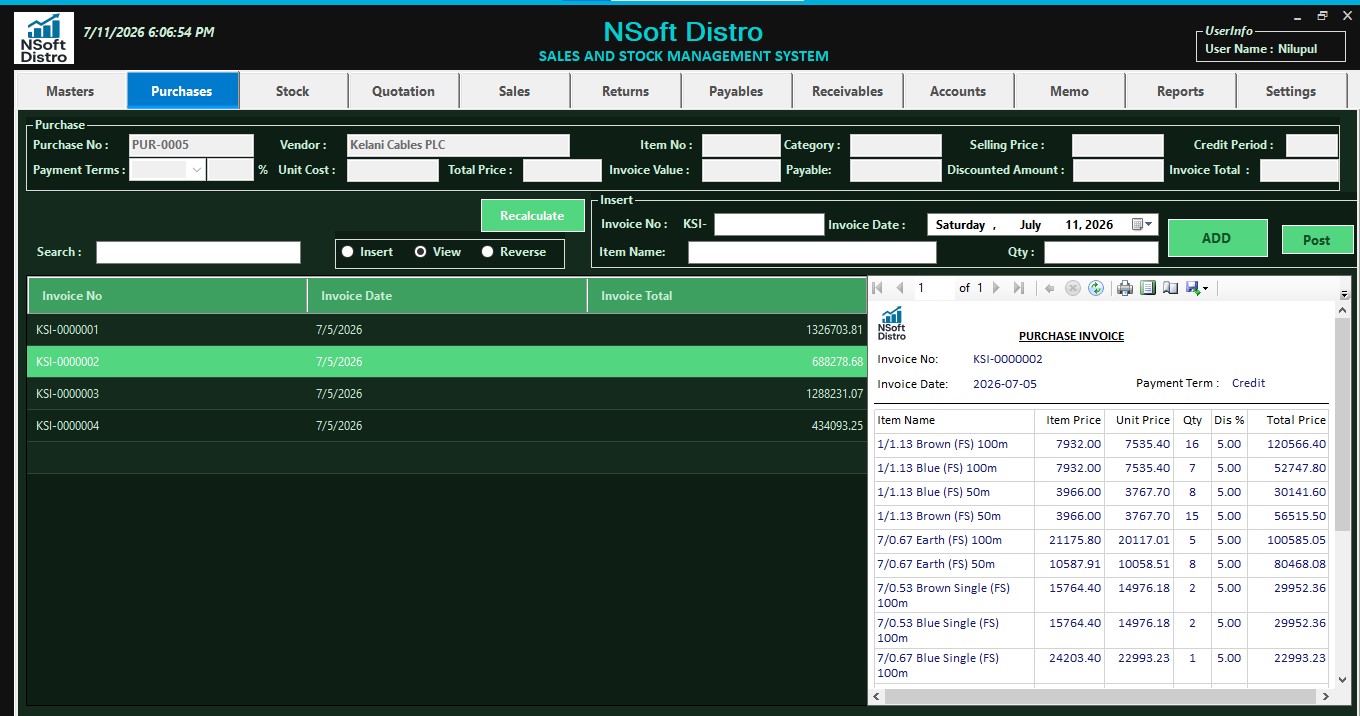Click the Discounted Amount field
The image size is (1360, 716).
pyautogui.click(x=1118, y=170)
